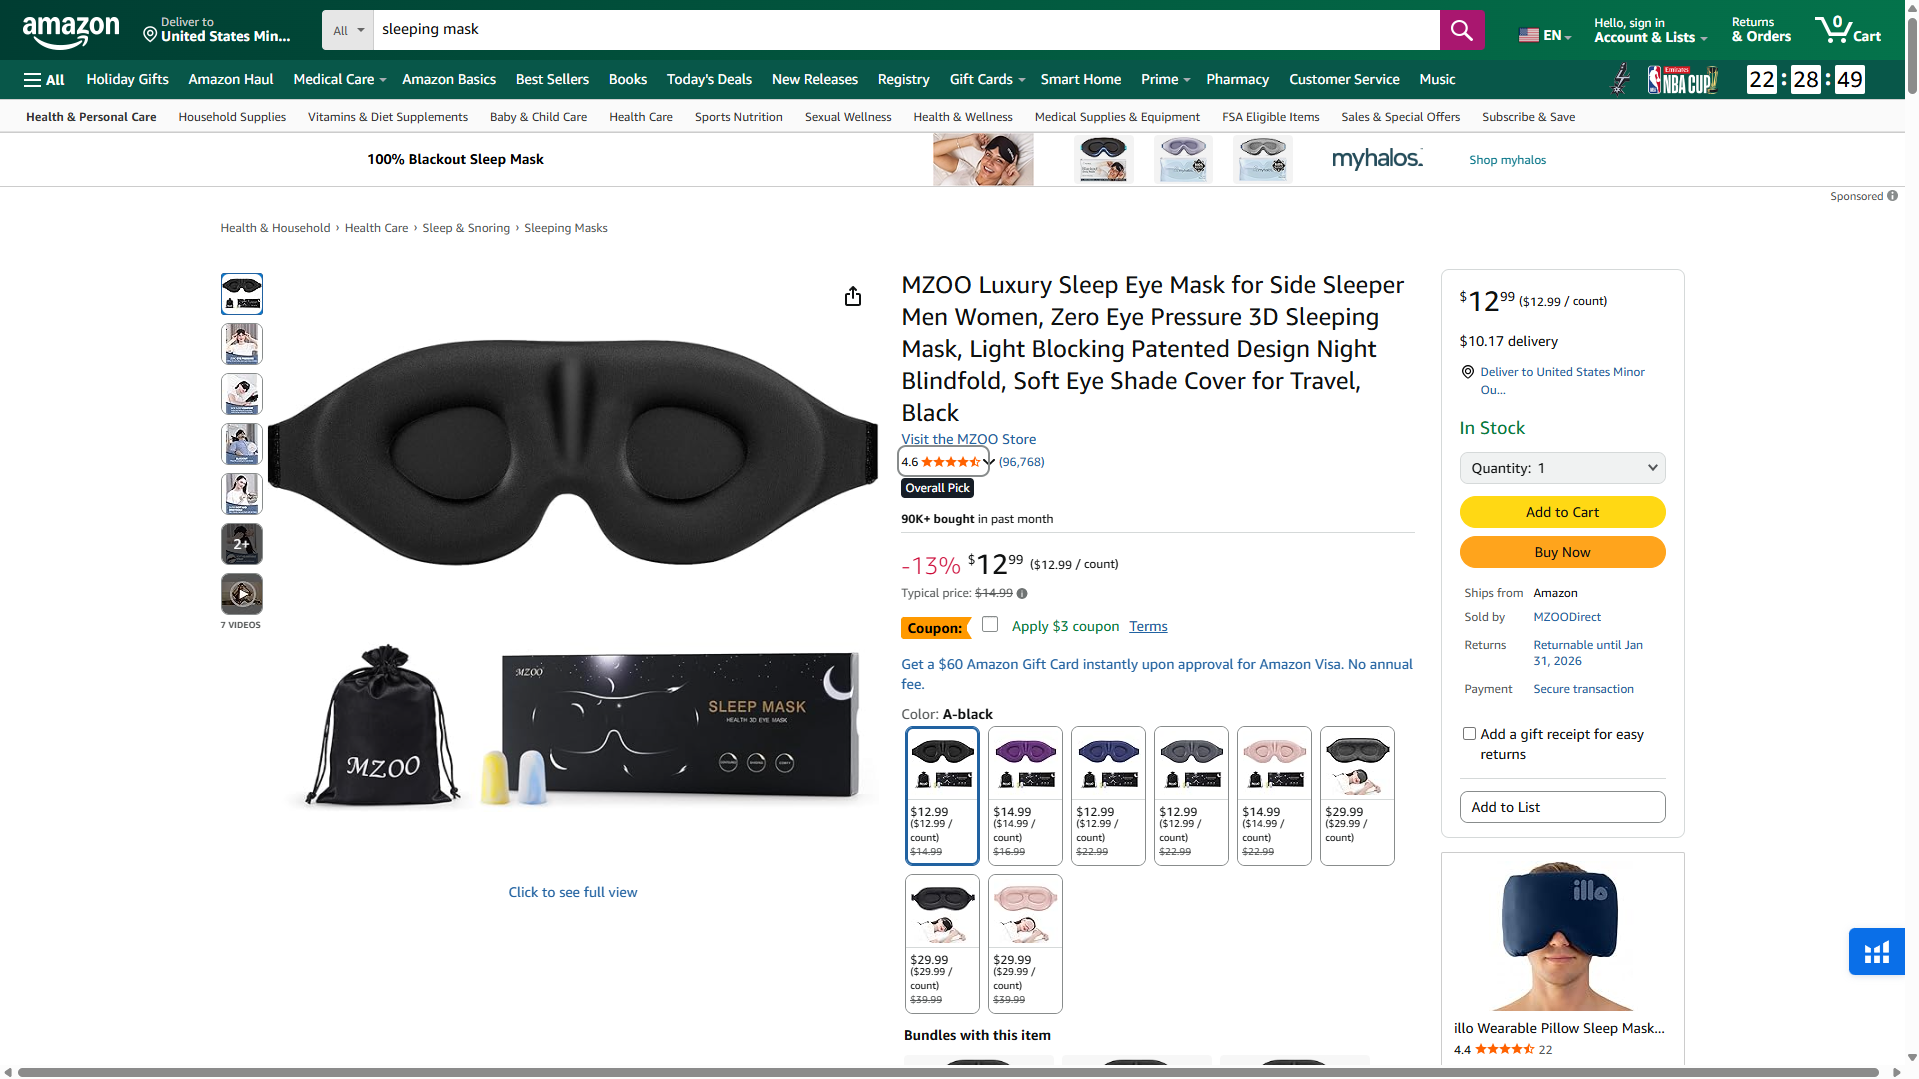The height and width of the screenshot is (1079, 1919).
Task: Click the NBA Cup icon in navbar
Action: click(x=1683, y=79)
